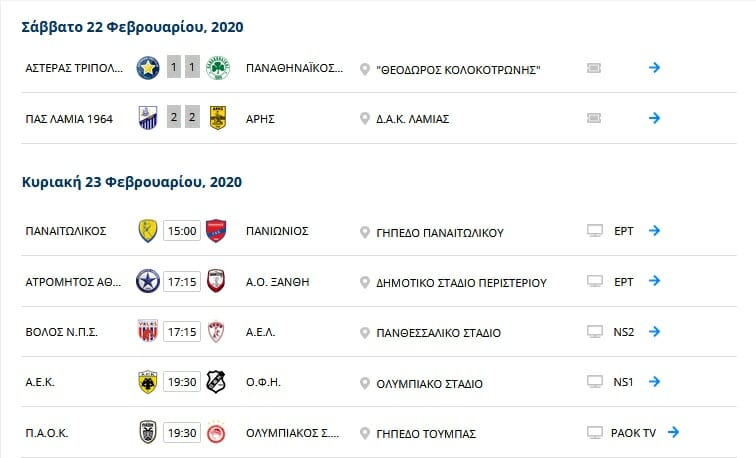Click the Panionios red and blue crest
This screenshot has height=458, width=756.
click(x=216, y=231)
